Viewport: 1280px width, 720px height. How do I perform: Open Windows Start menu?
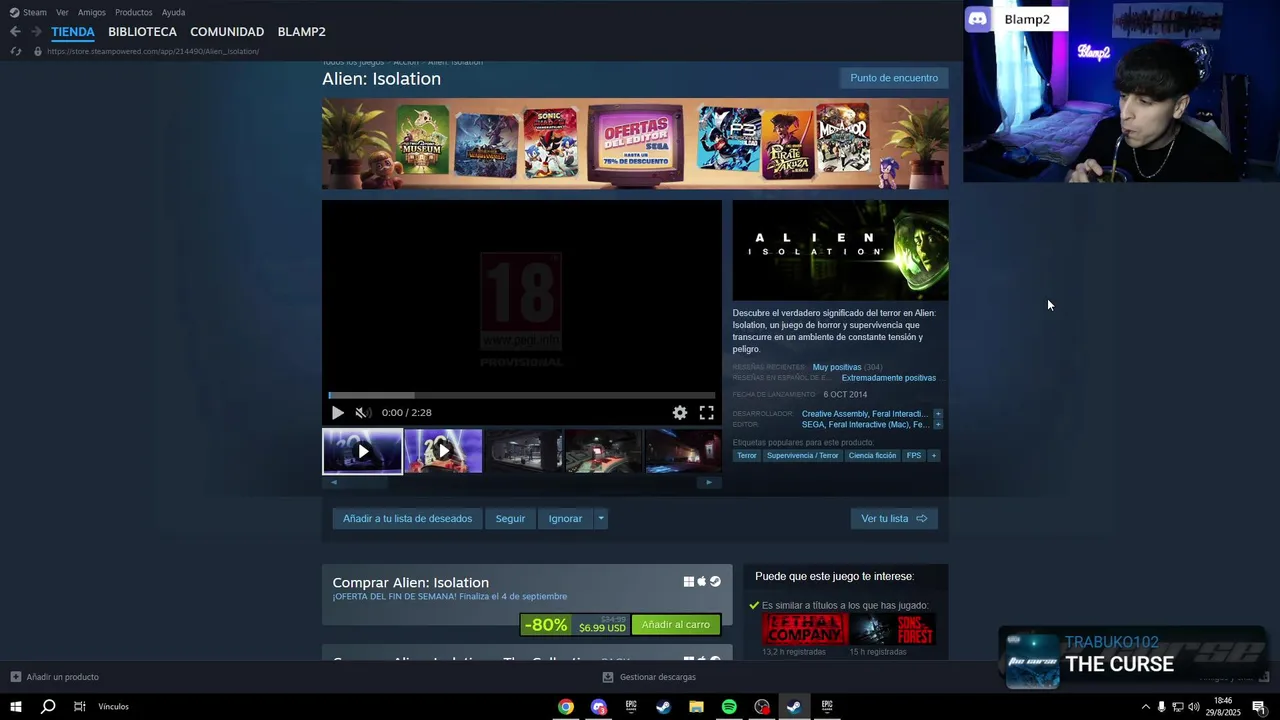(16, 707)
